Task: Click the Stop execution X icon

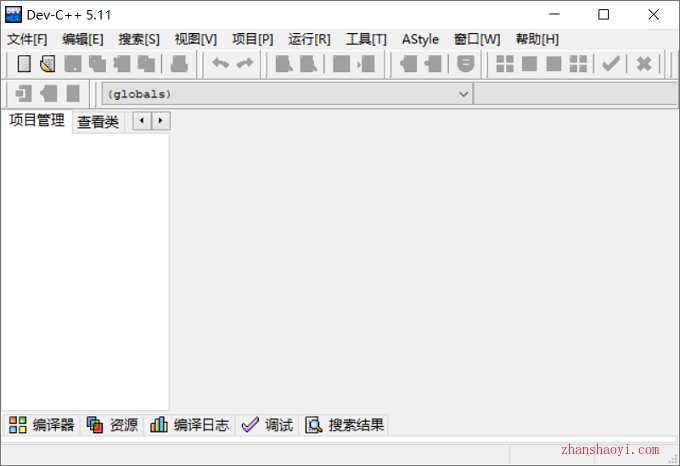Action: coord(644,64)
